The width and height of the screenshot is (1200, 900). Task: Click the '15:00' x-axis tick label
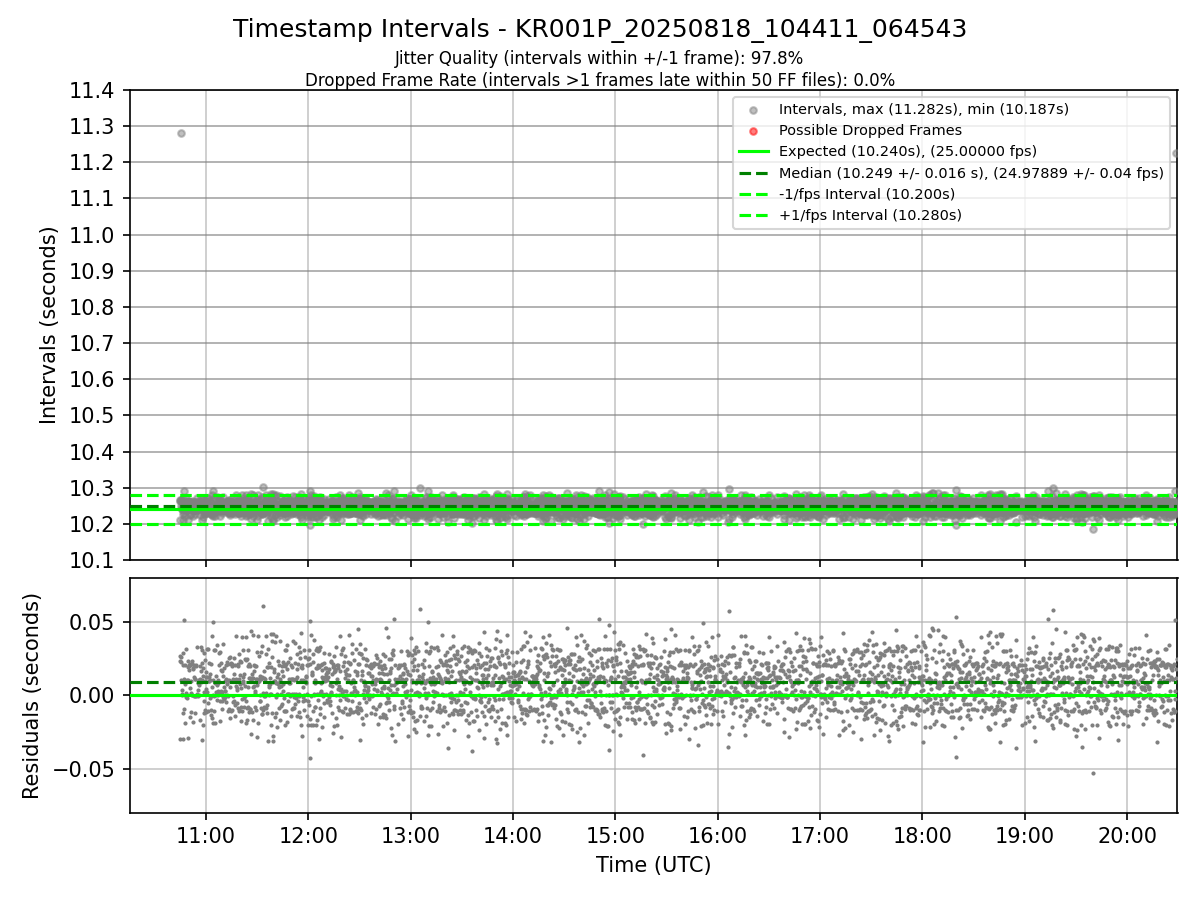[x=615, y=834]
